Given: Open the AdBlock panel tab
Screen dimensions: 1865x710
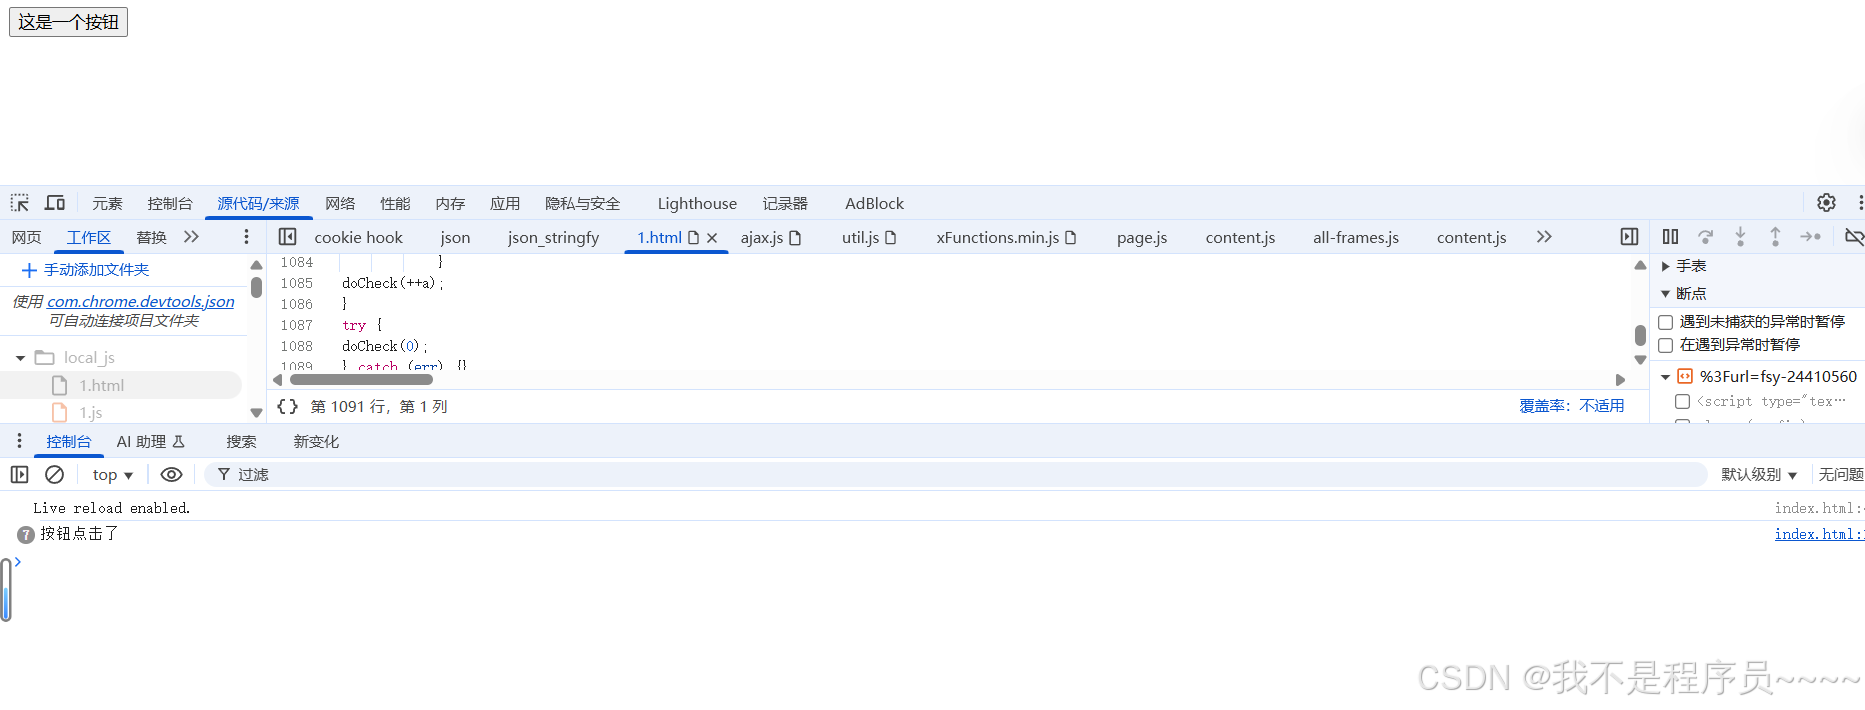Looking at the screenshot, I should tap(874, 203).
